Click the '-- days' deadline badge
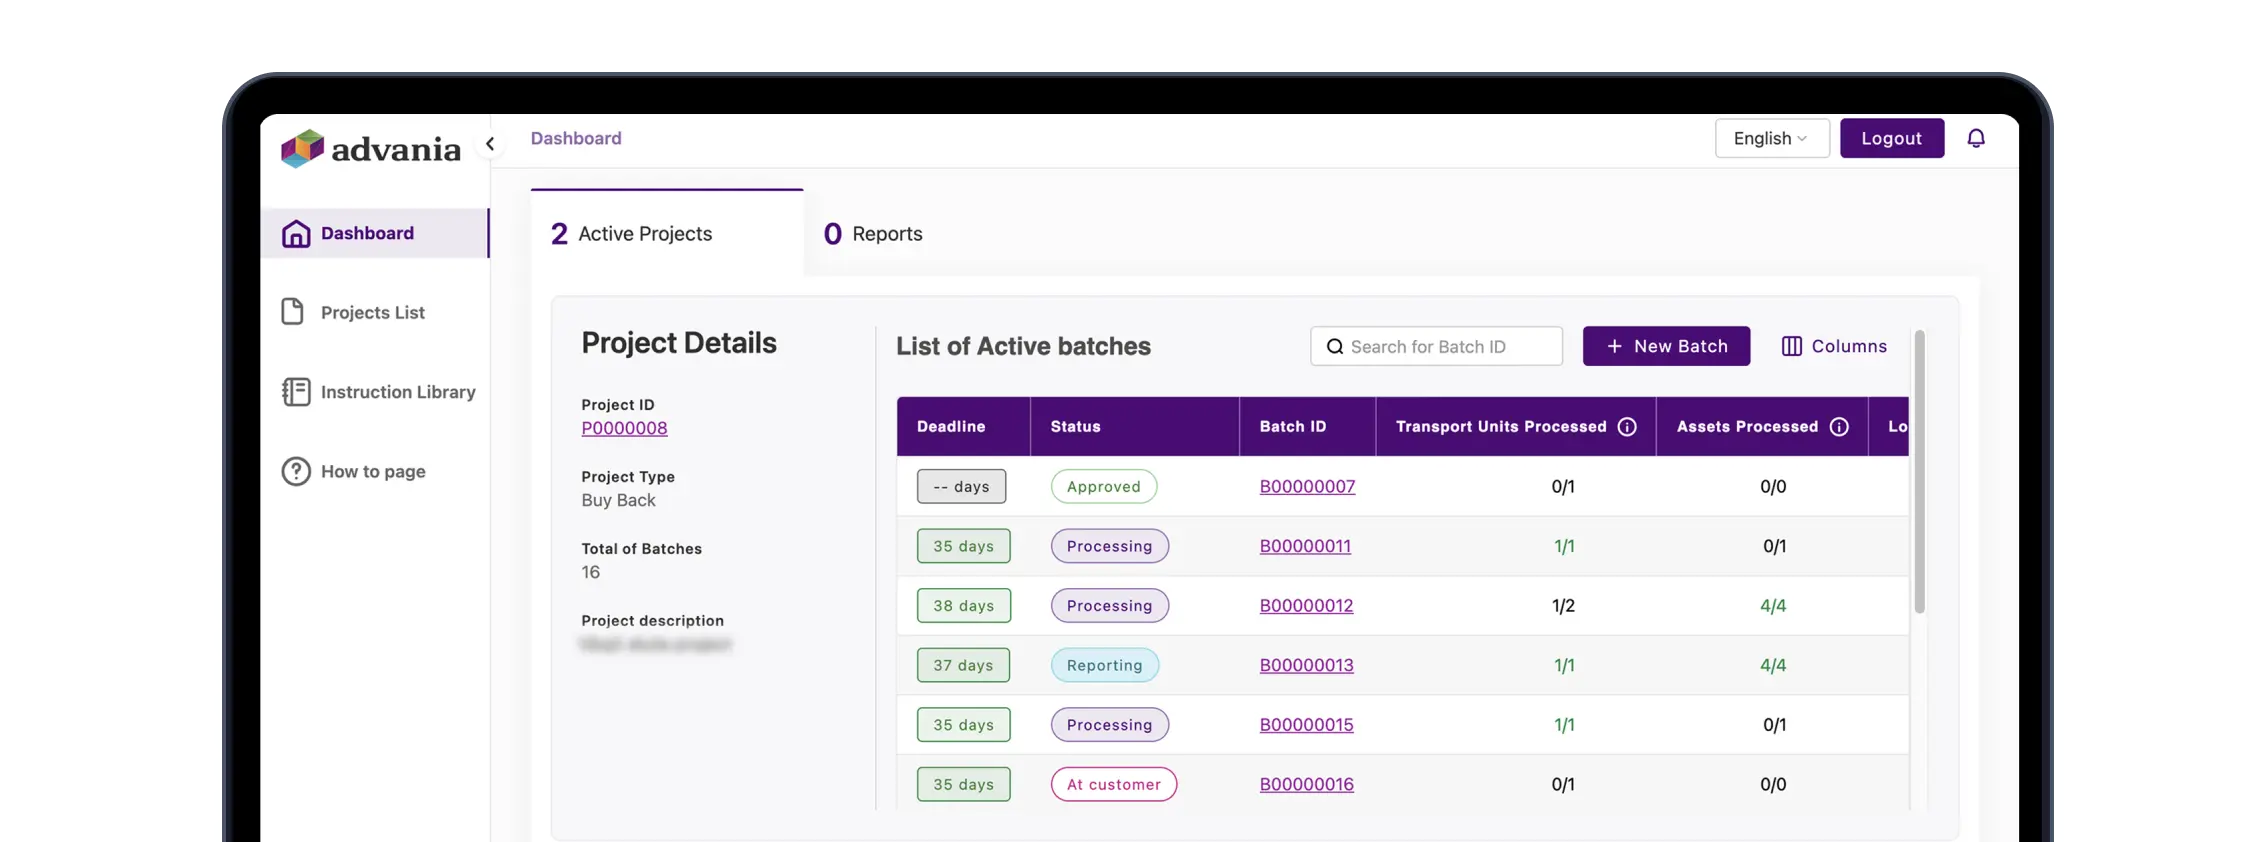This screenshot has width=2265, height=842. coord(961,486)
